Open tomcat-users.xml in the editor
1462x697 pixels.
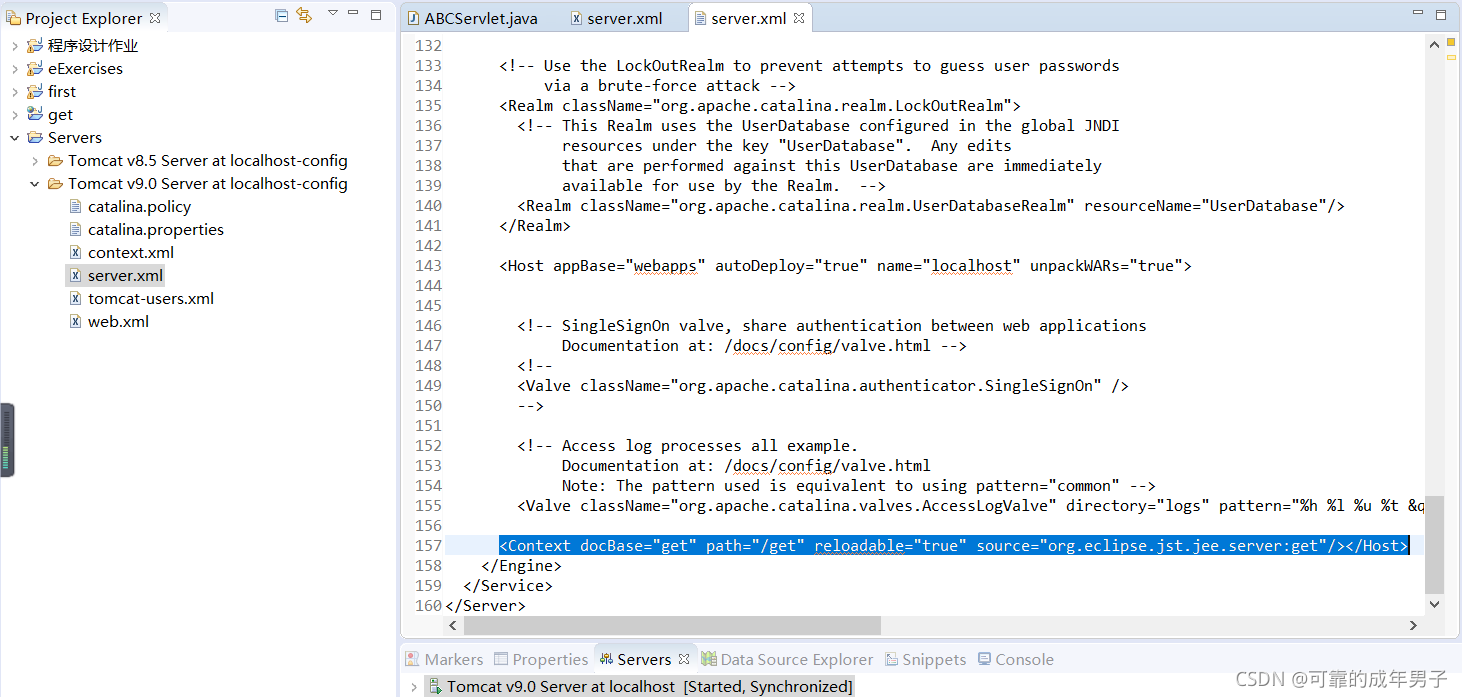click(150, 298)
